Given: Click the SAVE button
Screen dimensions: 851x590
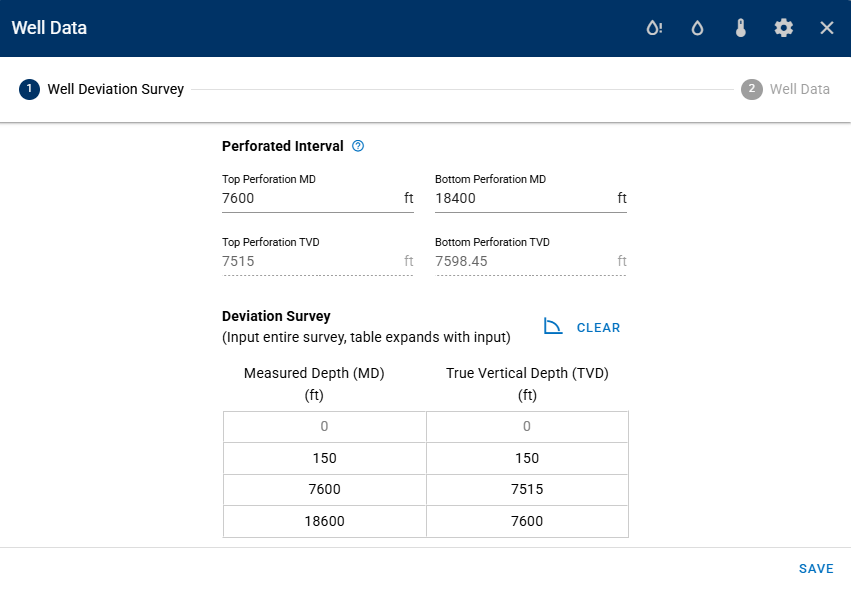Looking at the screenshot, I should coord(816,569).
